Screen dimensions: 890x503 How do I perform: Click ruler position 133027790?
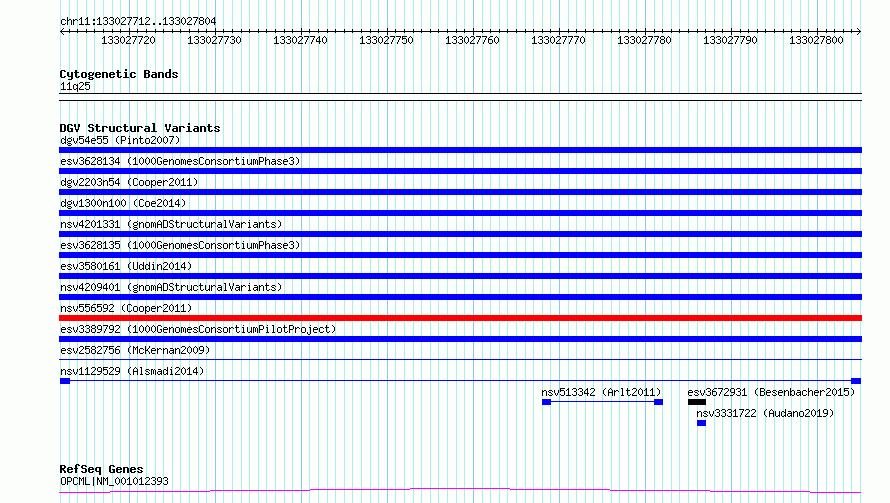point(731,40)
